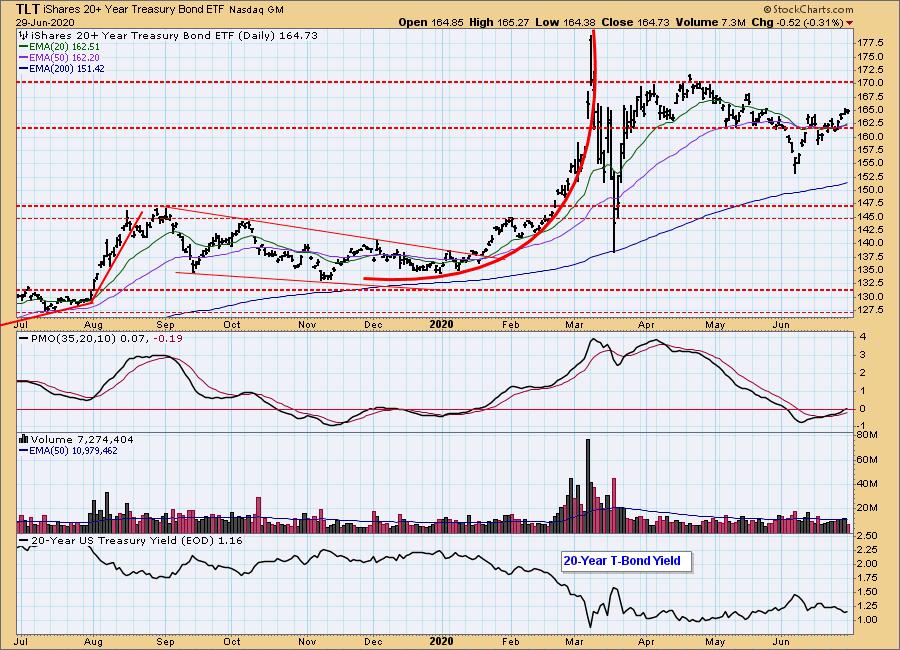The width and height of the screenshot is (900, 650).
Task: Click the Nasdaq GM exchange label
Action: [256, 10]
